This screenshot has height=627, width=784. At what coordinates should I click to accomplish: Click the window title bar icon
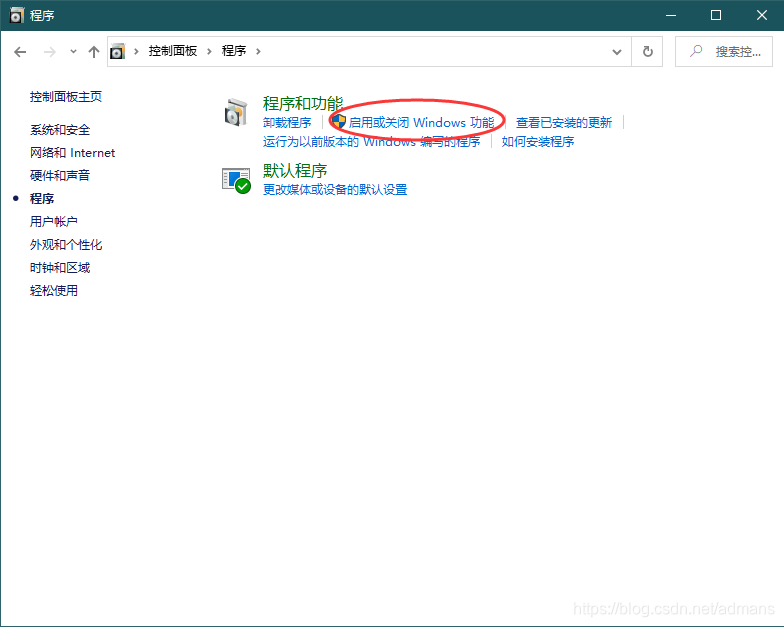(16, 15)
